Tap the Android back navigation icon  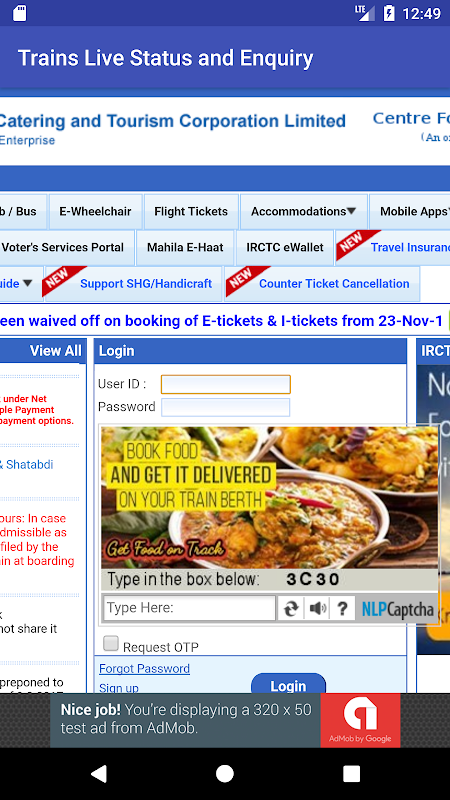[x=98, y=773]
